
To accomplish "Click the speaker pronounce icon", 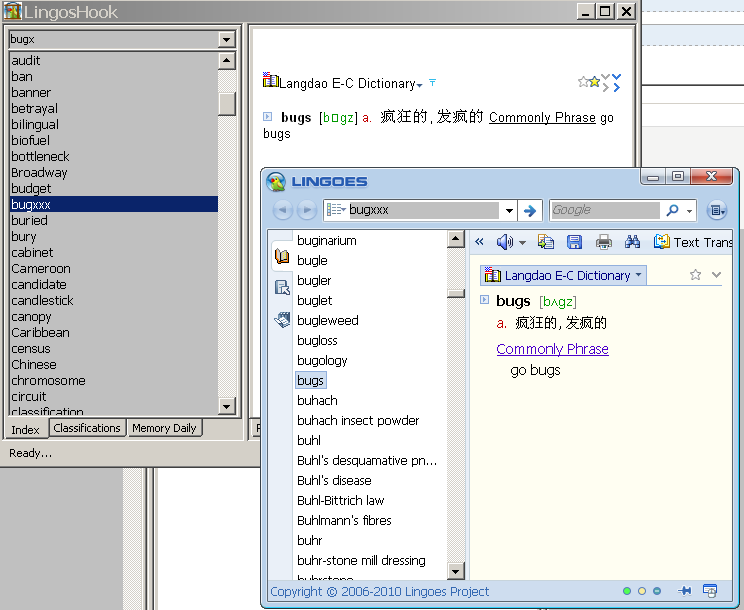I will [504, 242].
